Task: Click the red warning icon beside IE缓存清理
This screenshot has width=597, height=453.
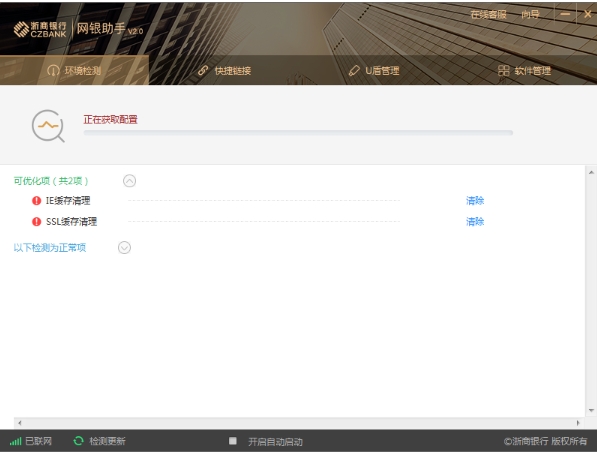Action: click(x=37, y=201)
